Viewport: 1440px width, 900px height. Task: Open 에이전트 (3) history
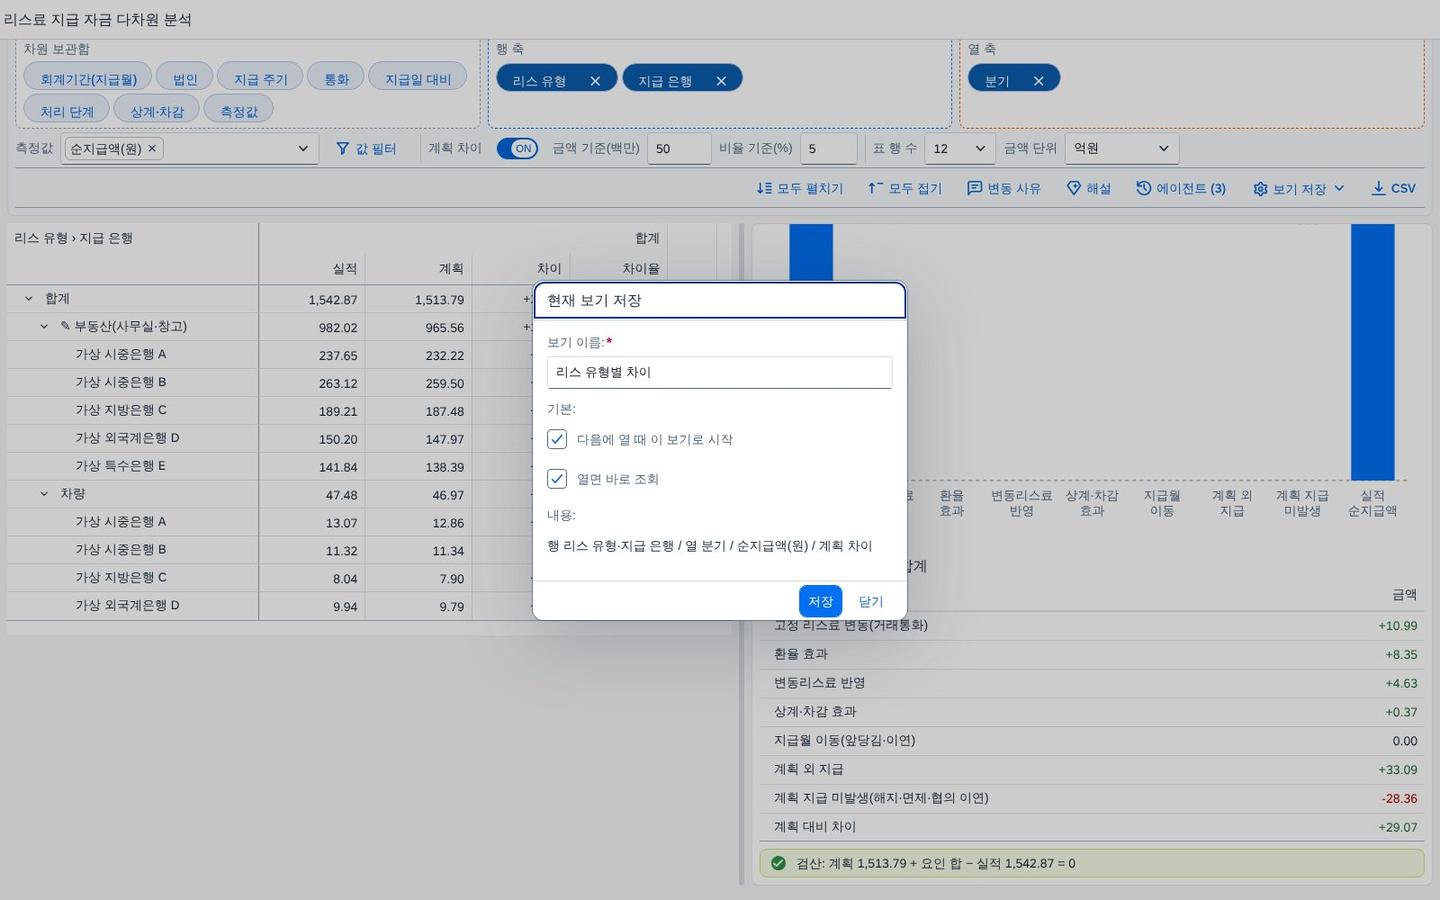1181,188
